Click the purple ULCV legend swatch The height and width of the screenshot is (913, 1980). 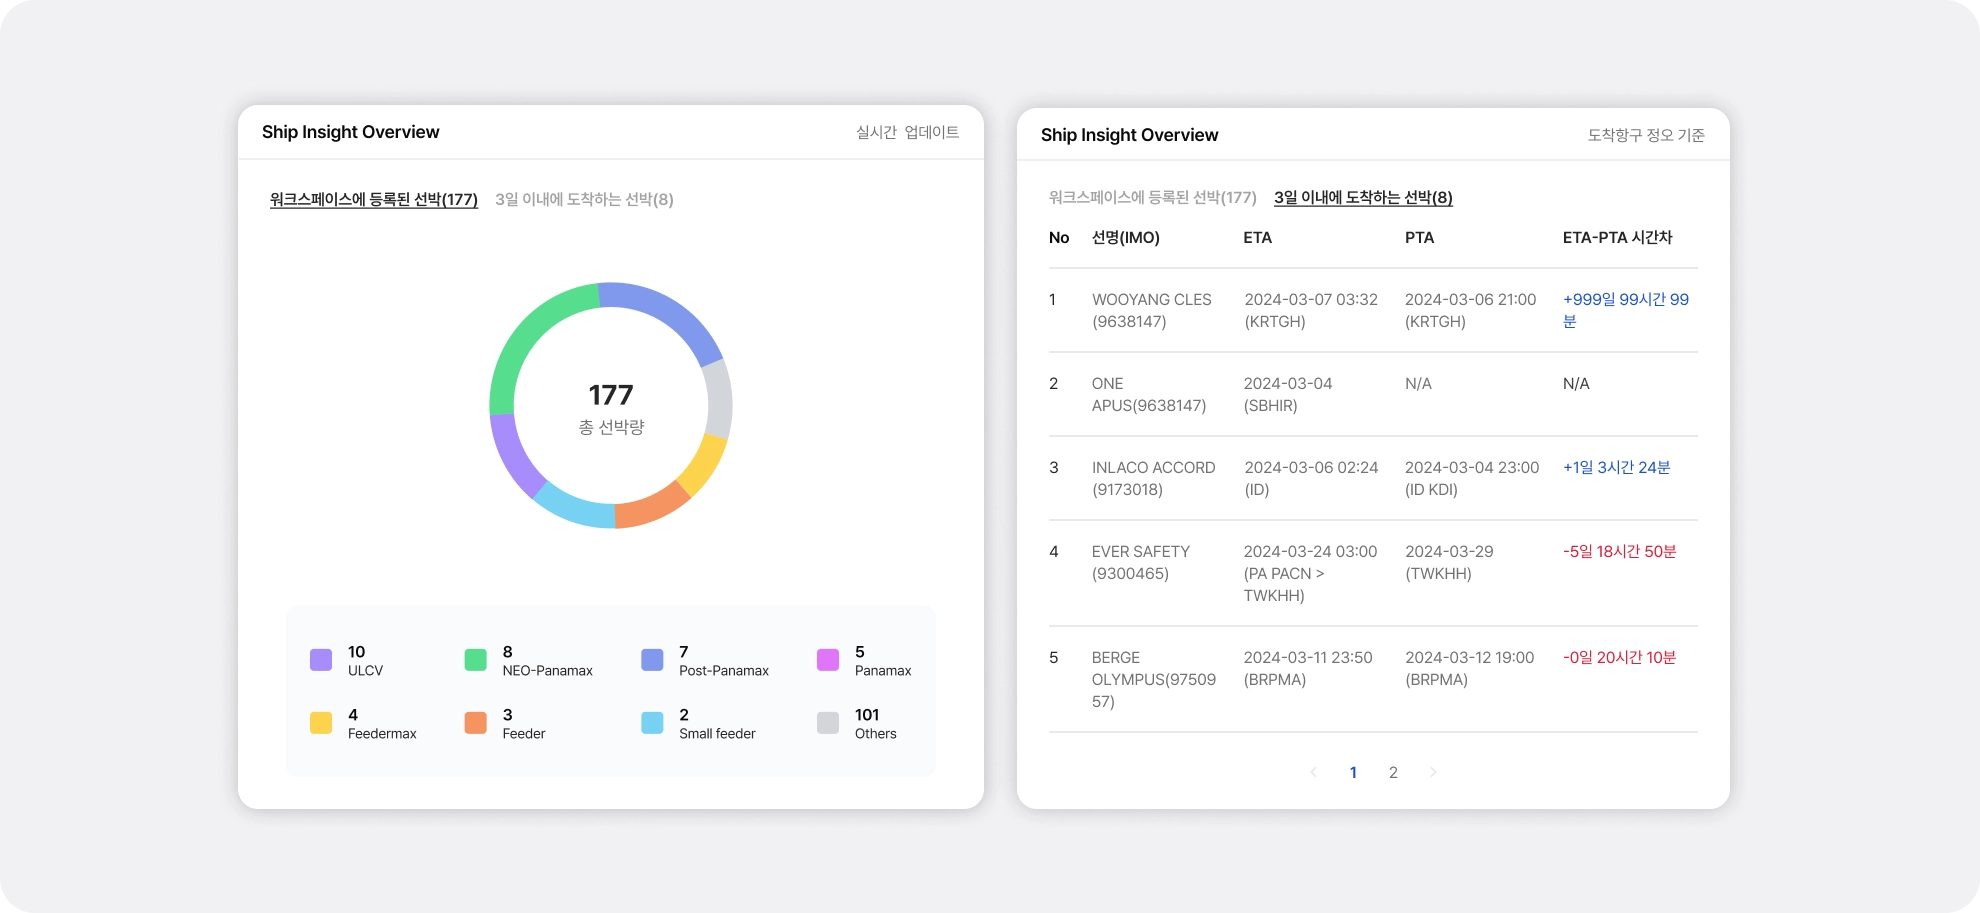coord(321,660)
